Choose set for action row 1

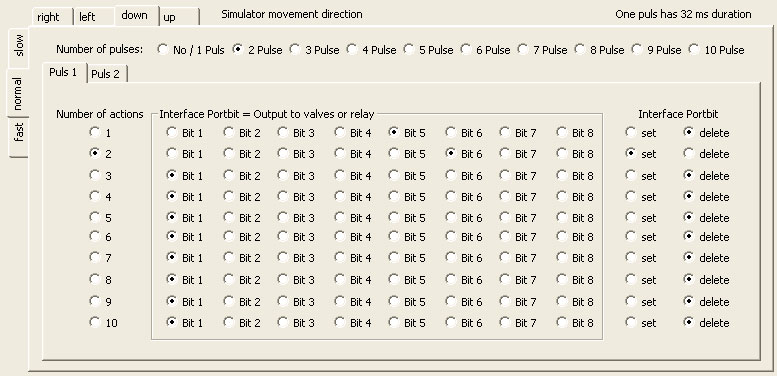pyautogui.click(x=630, y=132)
